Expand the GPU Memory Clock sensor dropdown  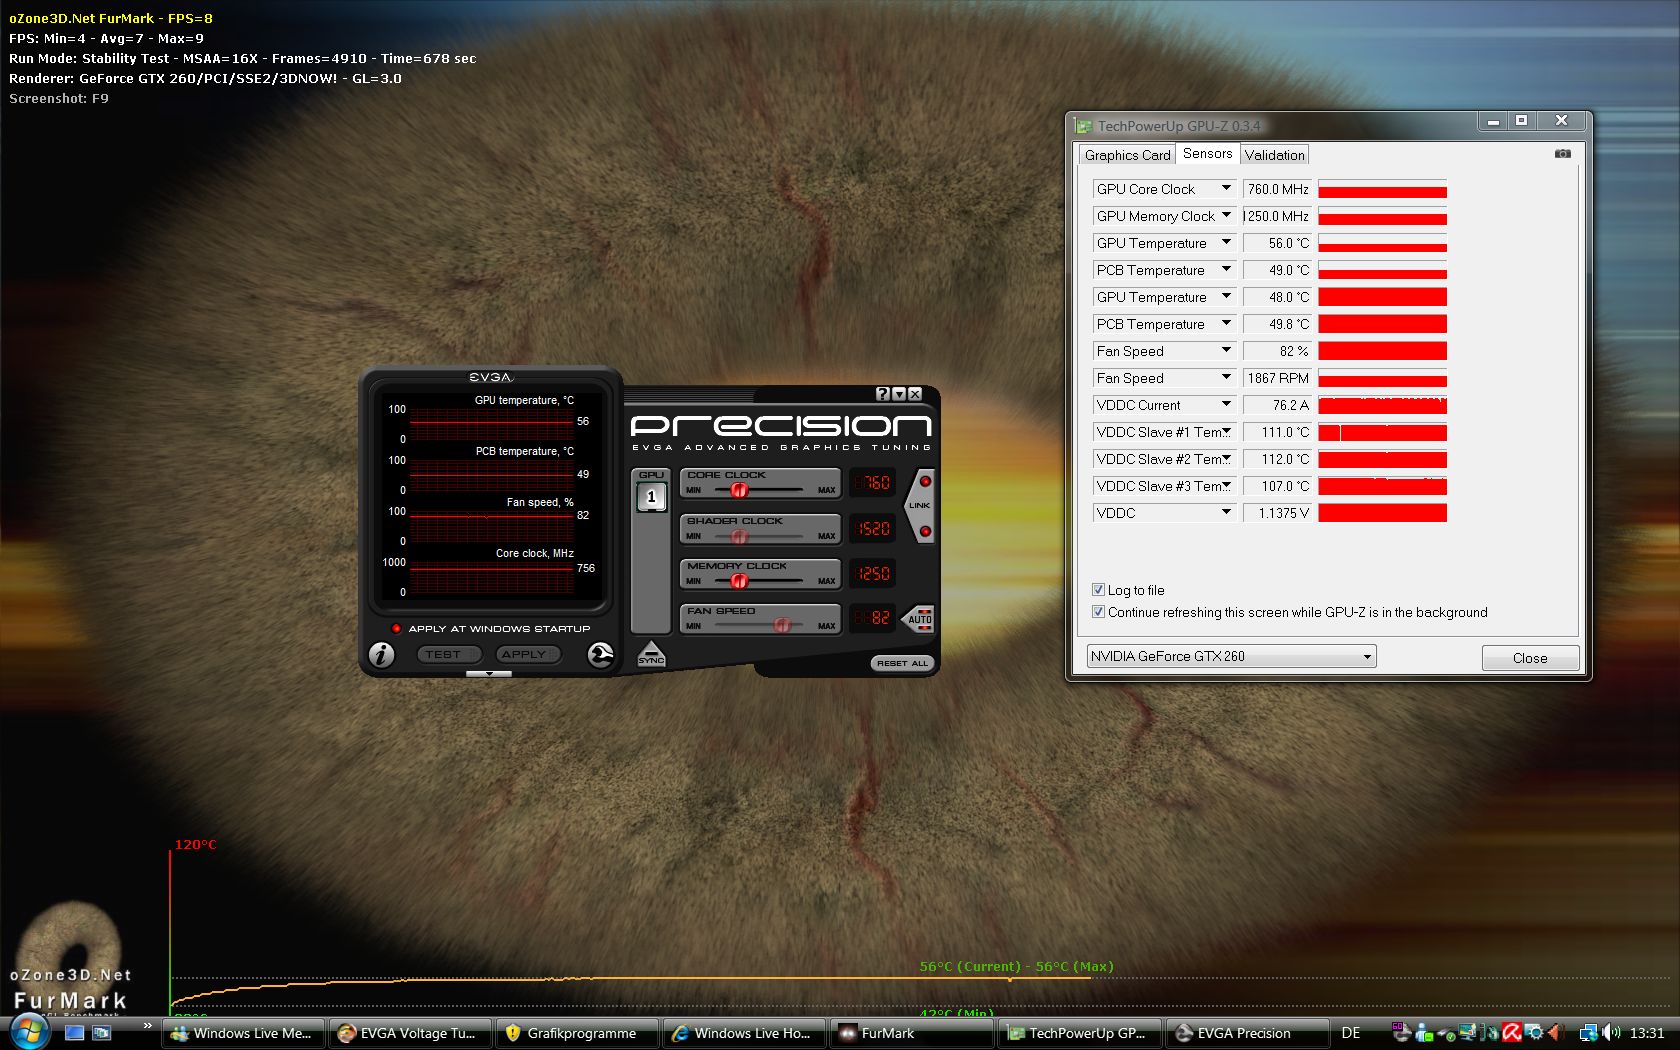[x=1226, y=215]
